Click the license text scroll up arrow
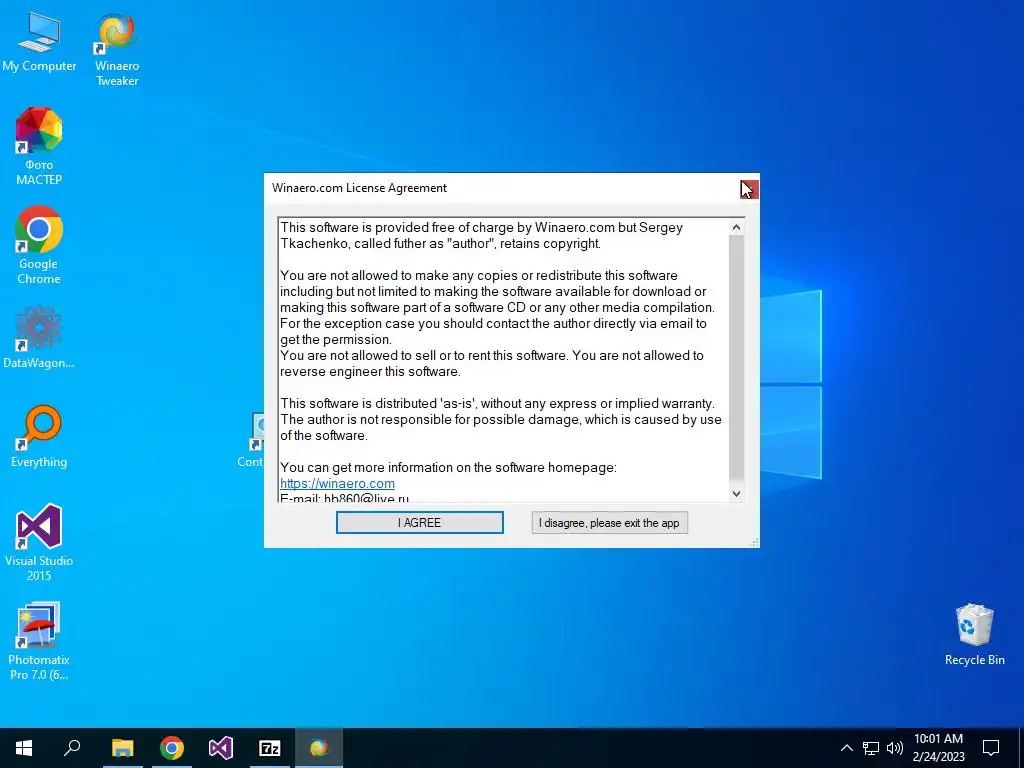Viewport: 1024px width, 768px height. point(736,227)
